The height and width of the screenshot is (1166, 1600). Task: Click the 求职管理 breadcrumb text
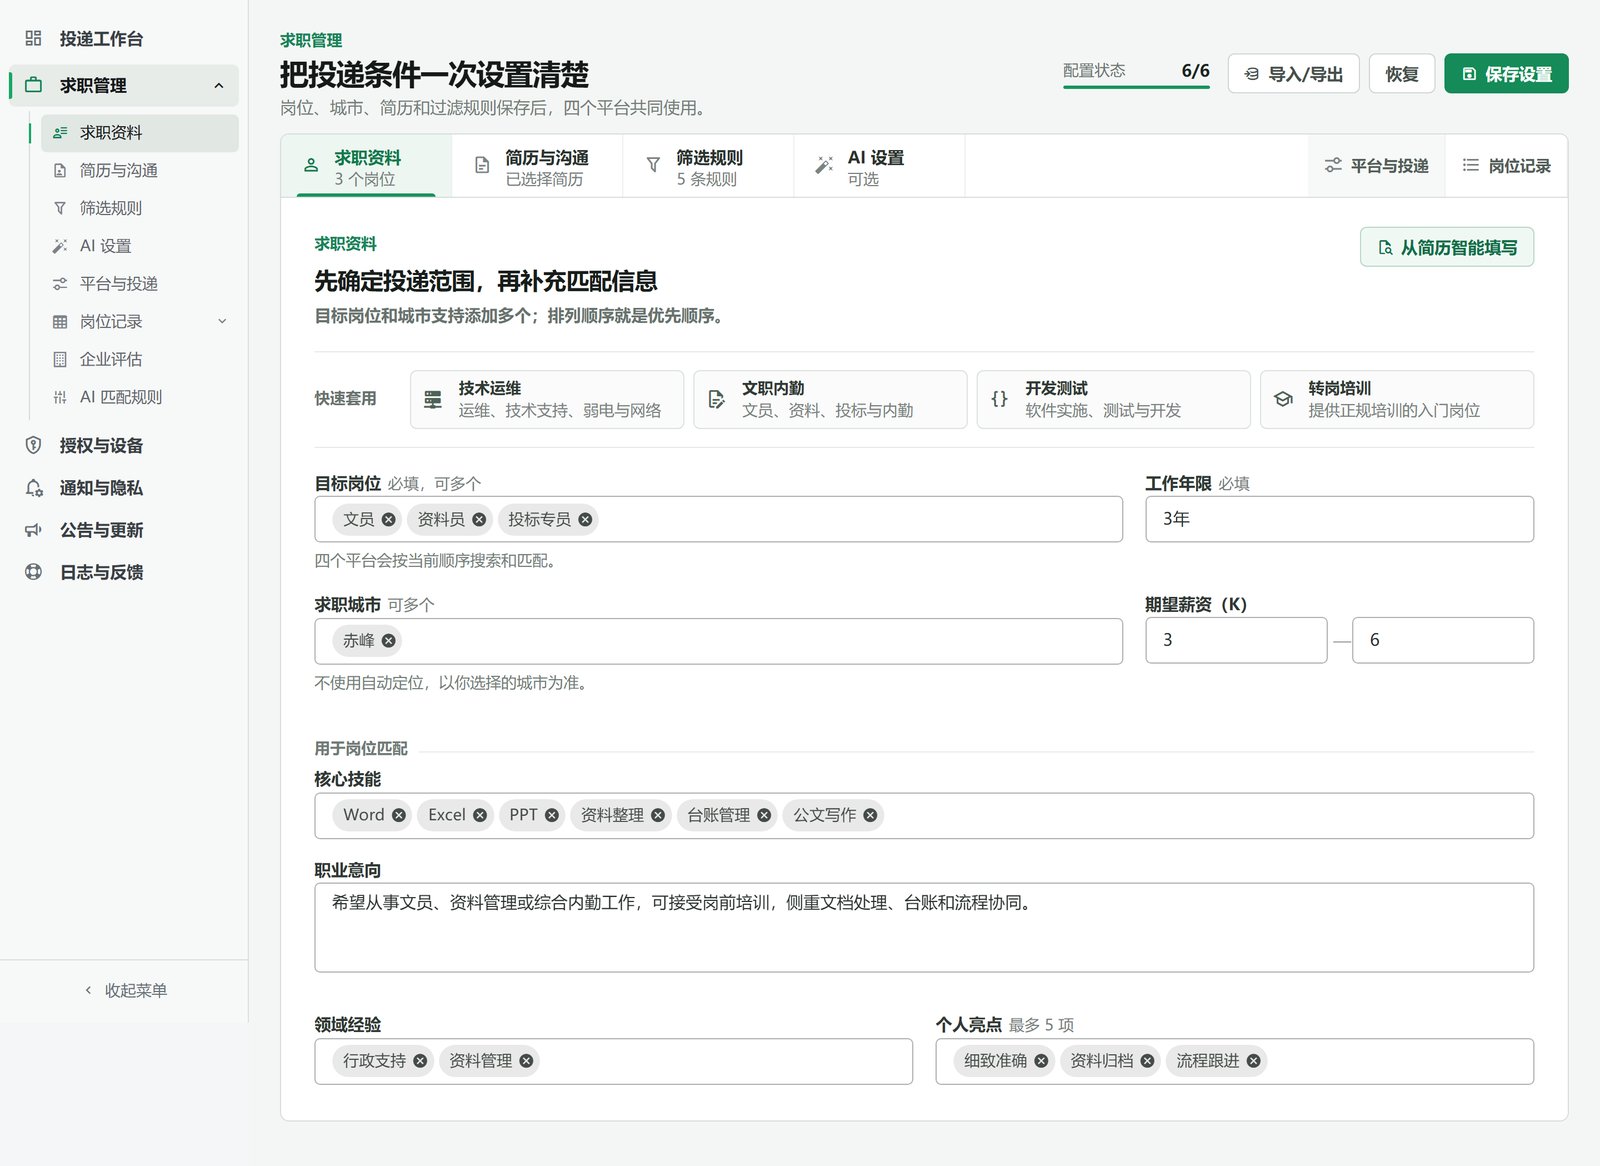coord(311,40)
